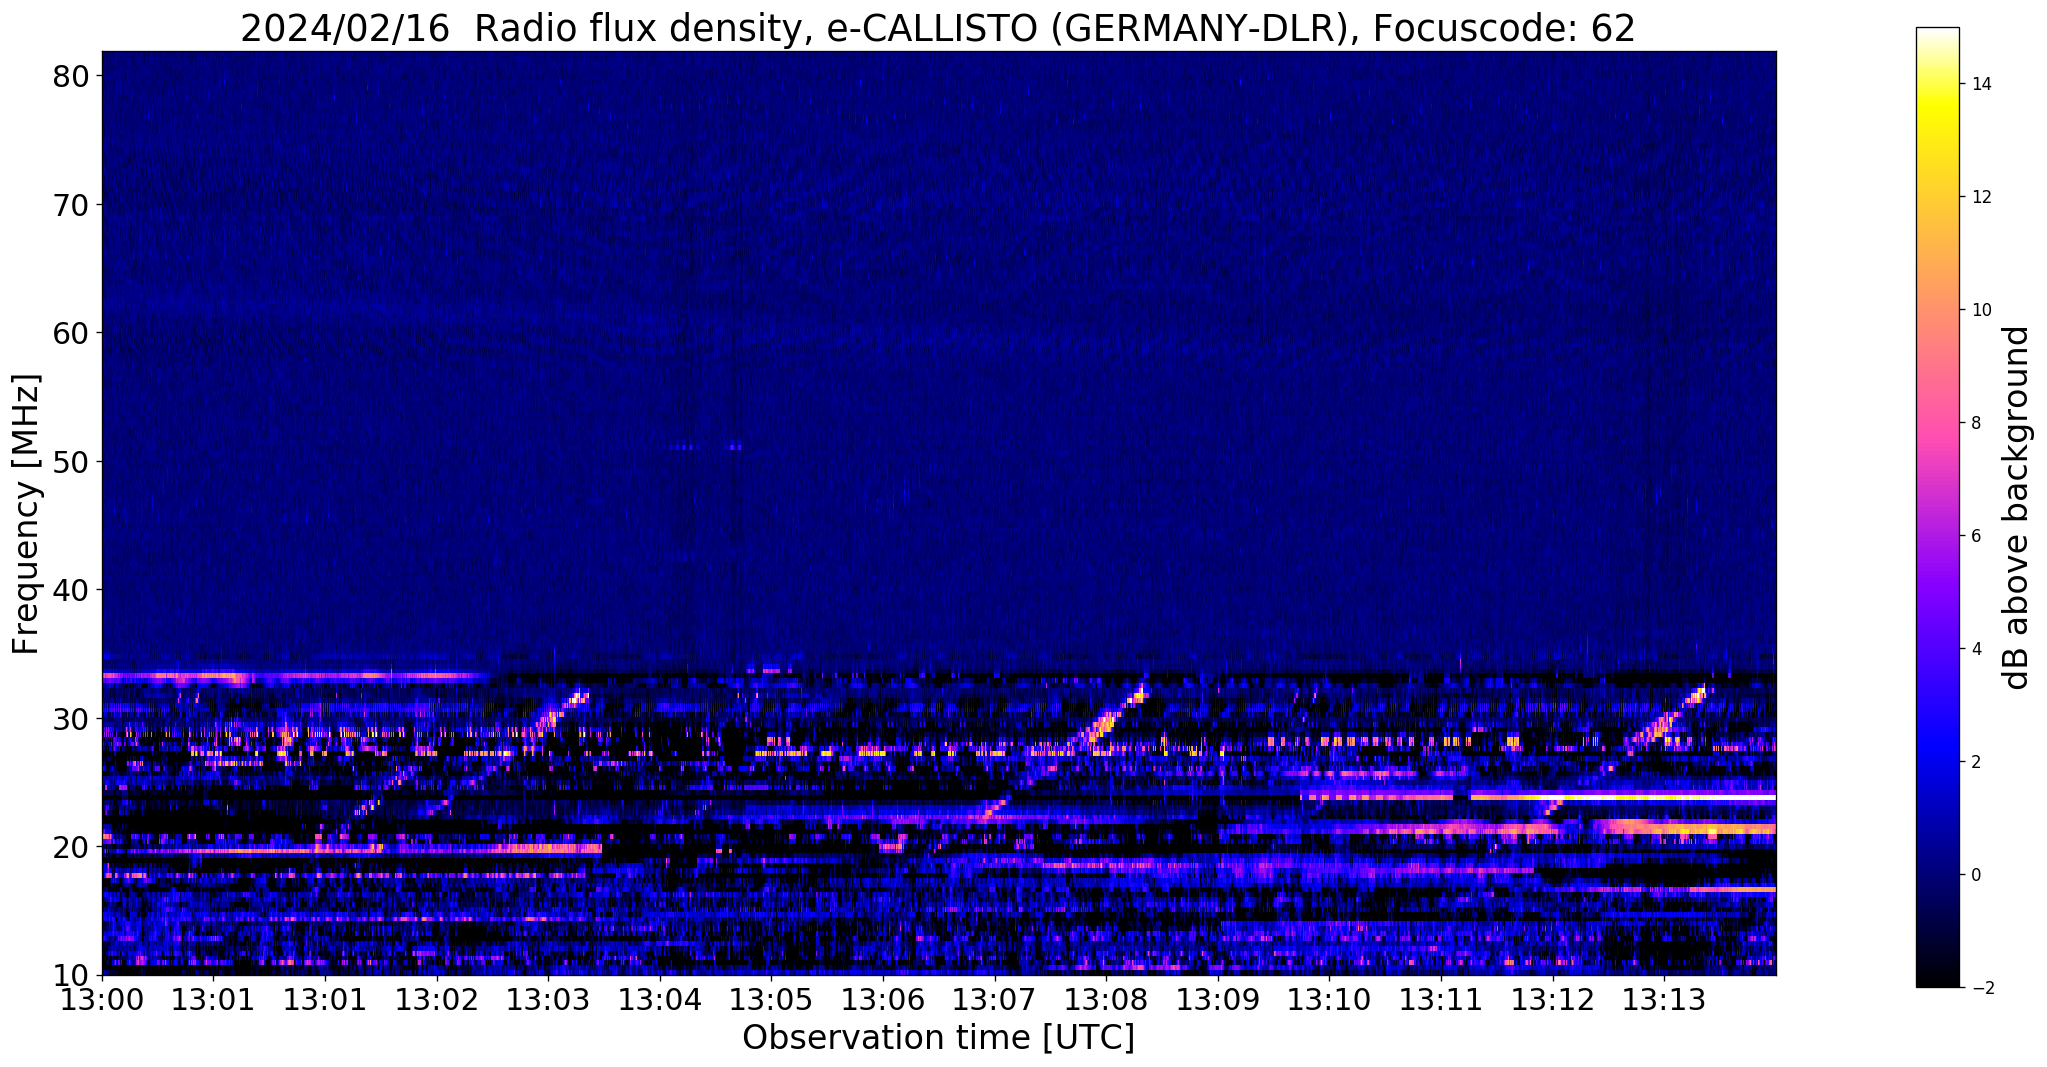This screenshot has width=2047, height=1067.
Task: Click time axis tick label 13:12
Action: pos(1553,999)
